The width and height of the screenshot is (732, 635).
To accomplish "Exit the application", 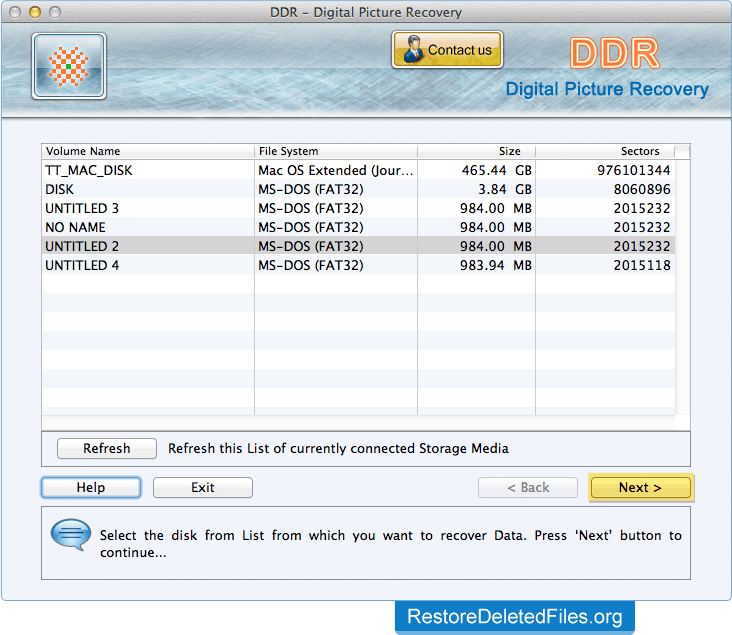I will click(x=203, y=487).
